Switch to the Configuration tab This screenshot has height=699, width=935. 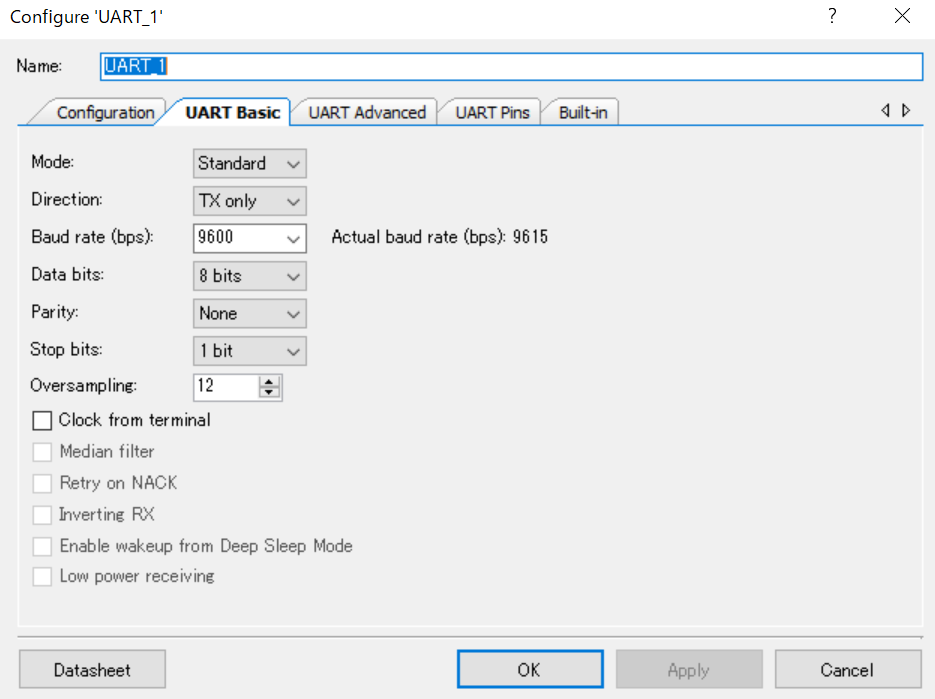coord(104,112)
